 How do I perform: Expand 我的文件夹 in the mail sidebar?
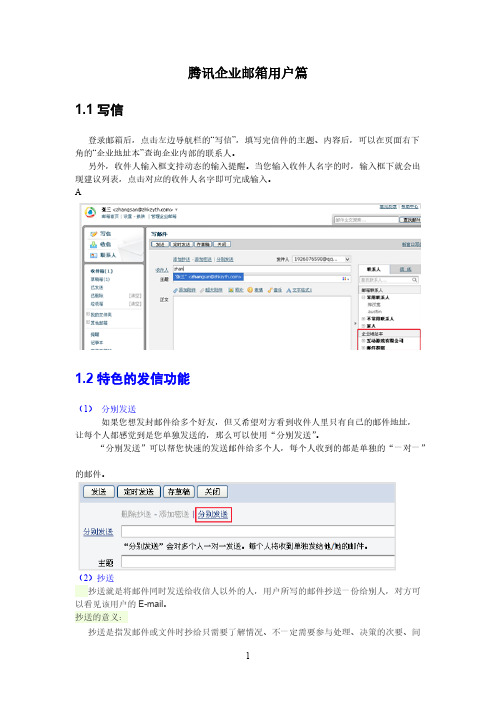pos(88,314)
